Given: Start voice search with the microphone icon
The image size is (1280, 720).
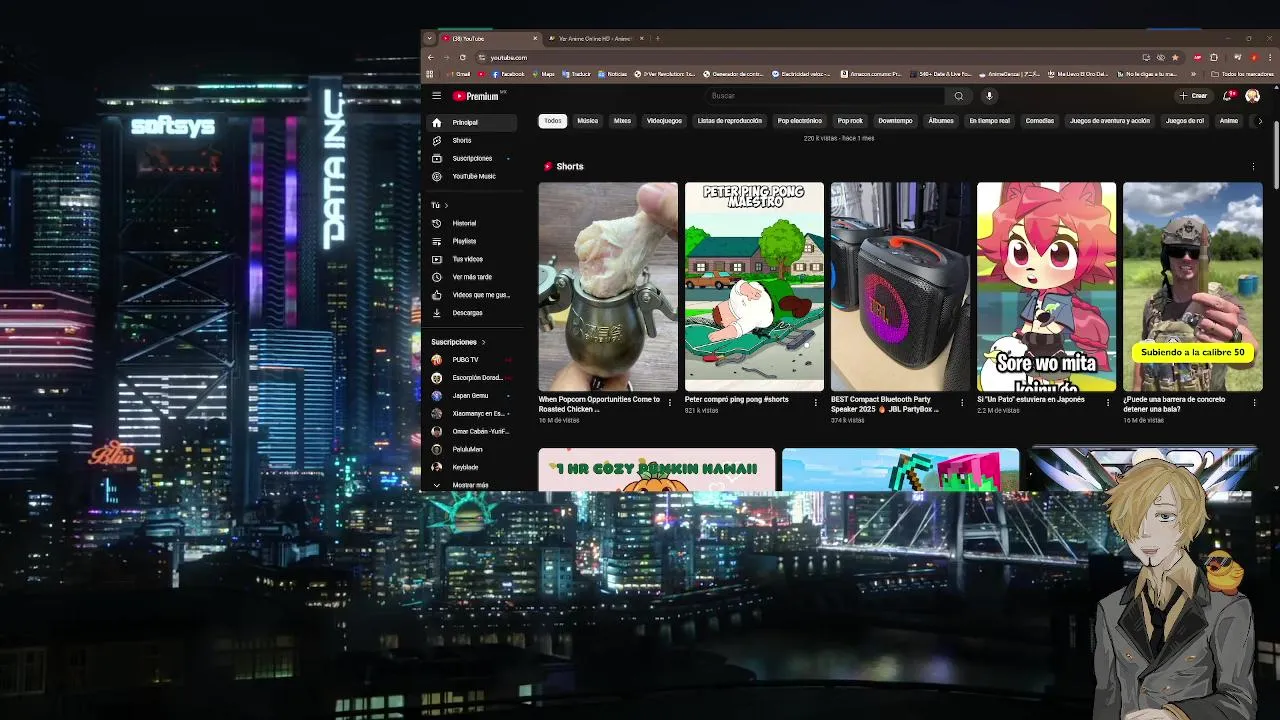Looking at the screenshot, I should click(x=989, y=96).
